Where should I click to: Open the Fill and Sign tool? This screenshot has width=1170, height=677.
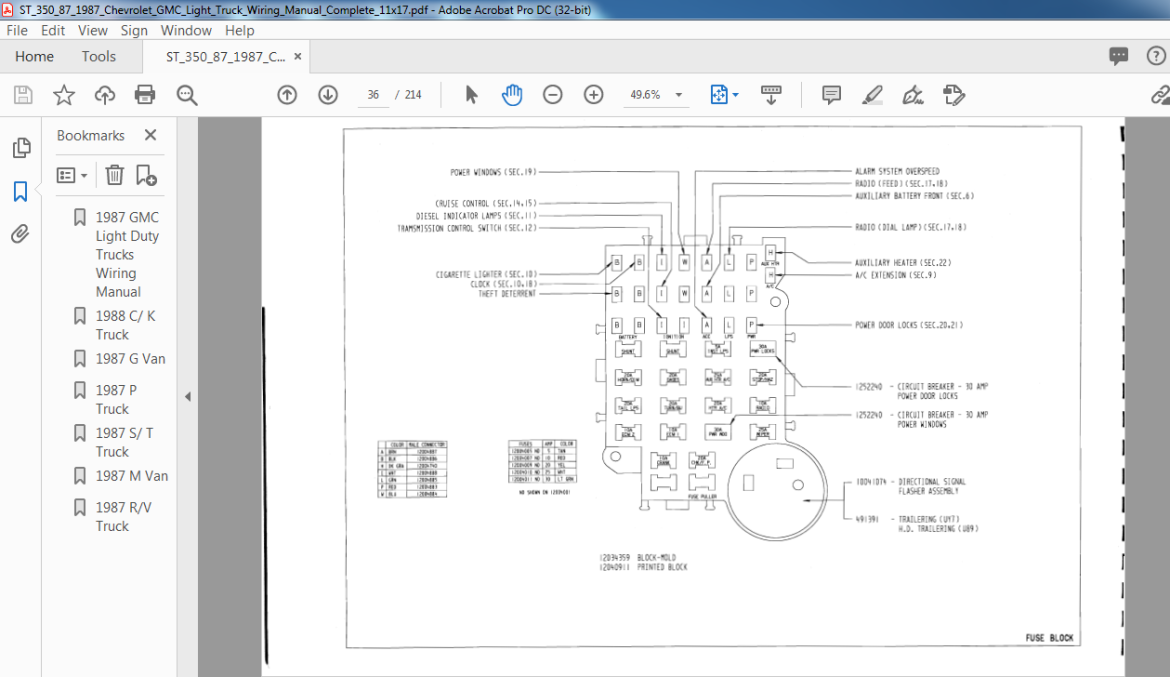click(x=913, y=95)
